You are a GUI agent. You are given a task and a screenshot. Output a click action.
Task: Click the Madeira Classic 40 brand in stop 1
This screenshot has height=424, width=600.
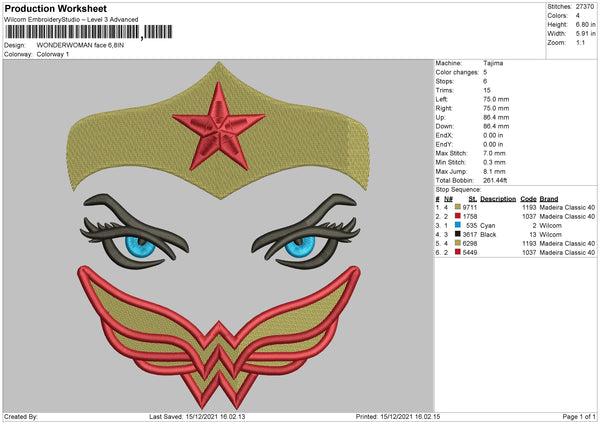point(567,207)
